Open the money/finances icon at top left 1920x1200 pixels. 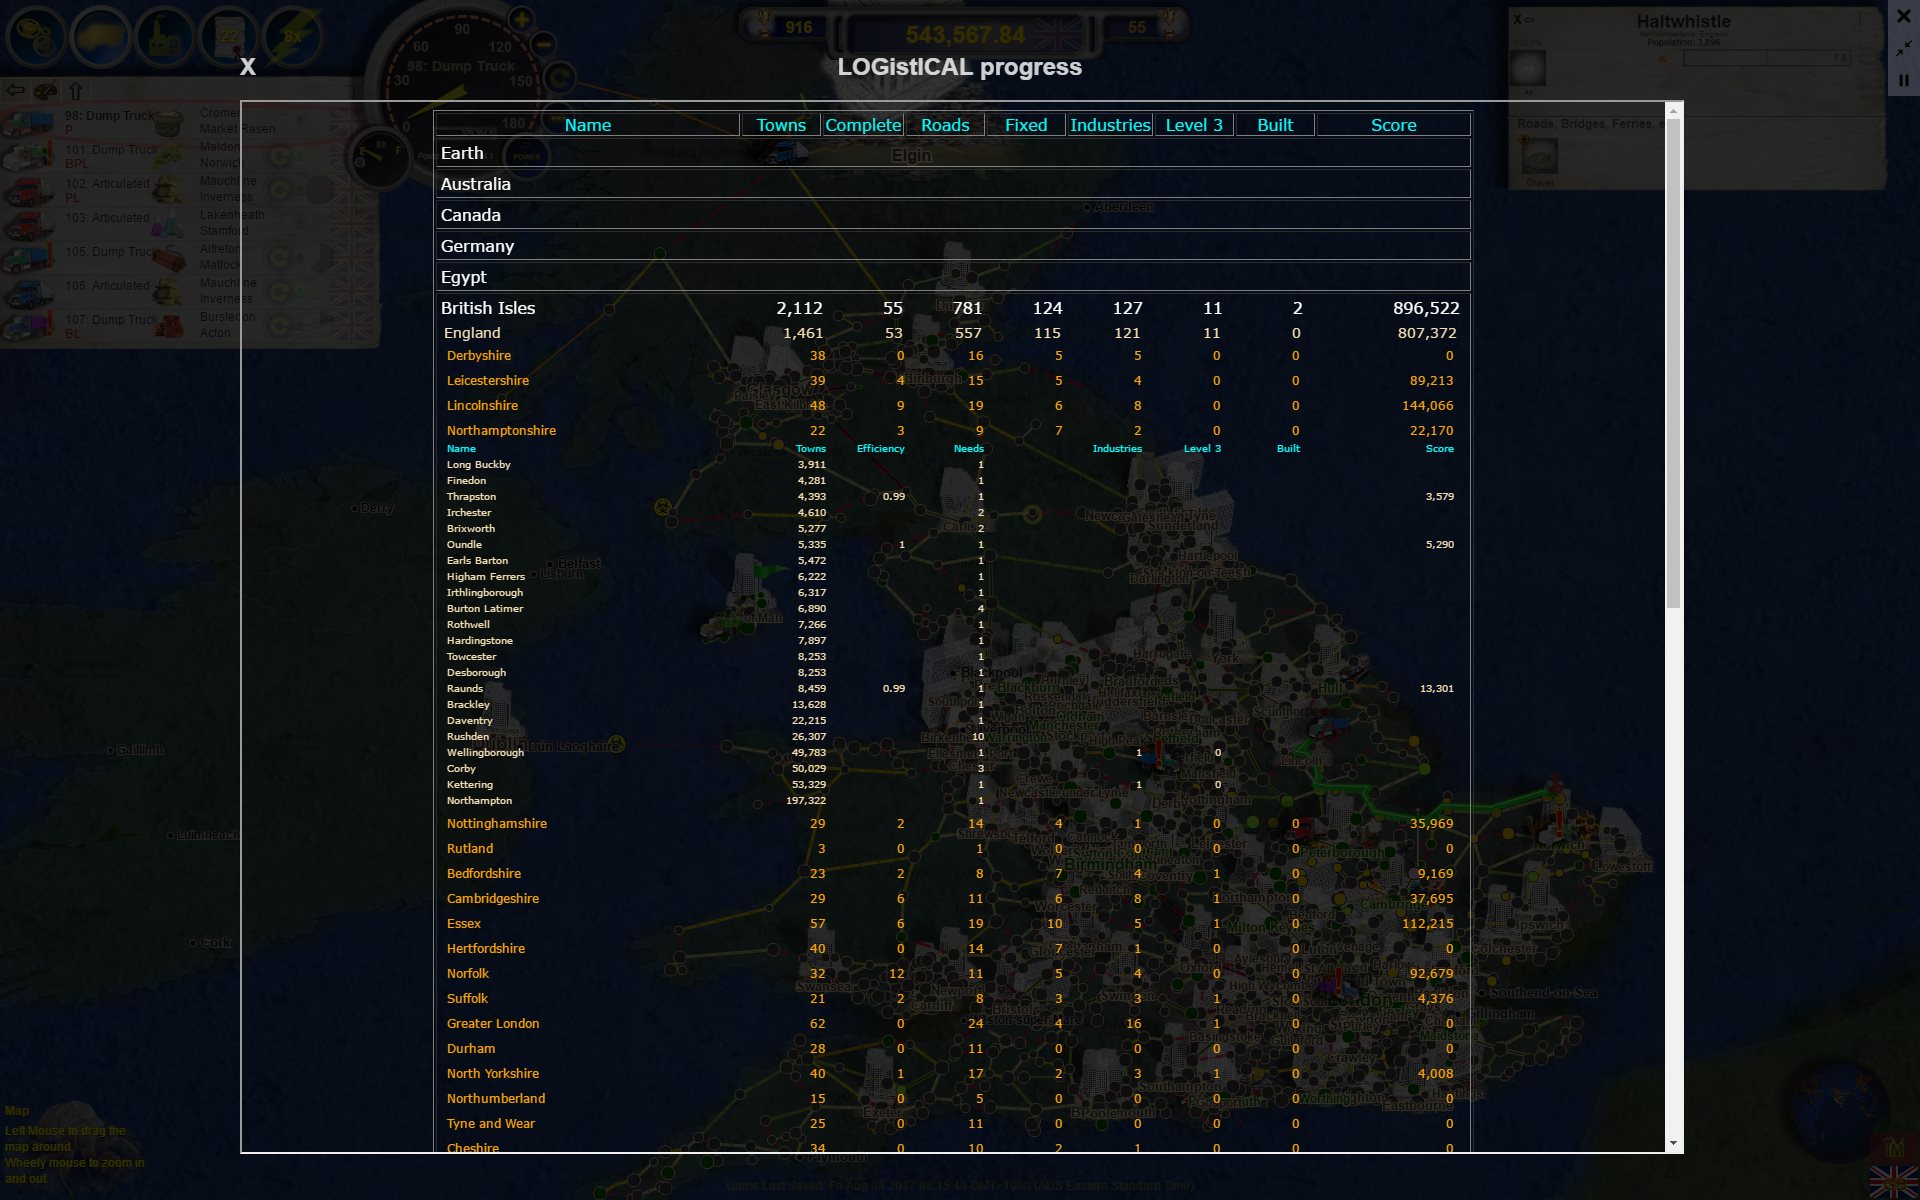pos(36,37)
